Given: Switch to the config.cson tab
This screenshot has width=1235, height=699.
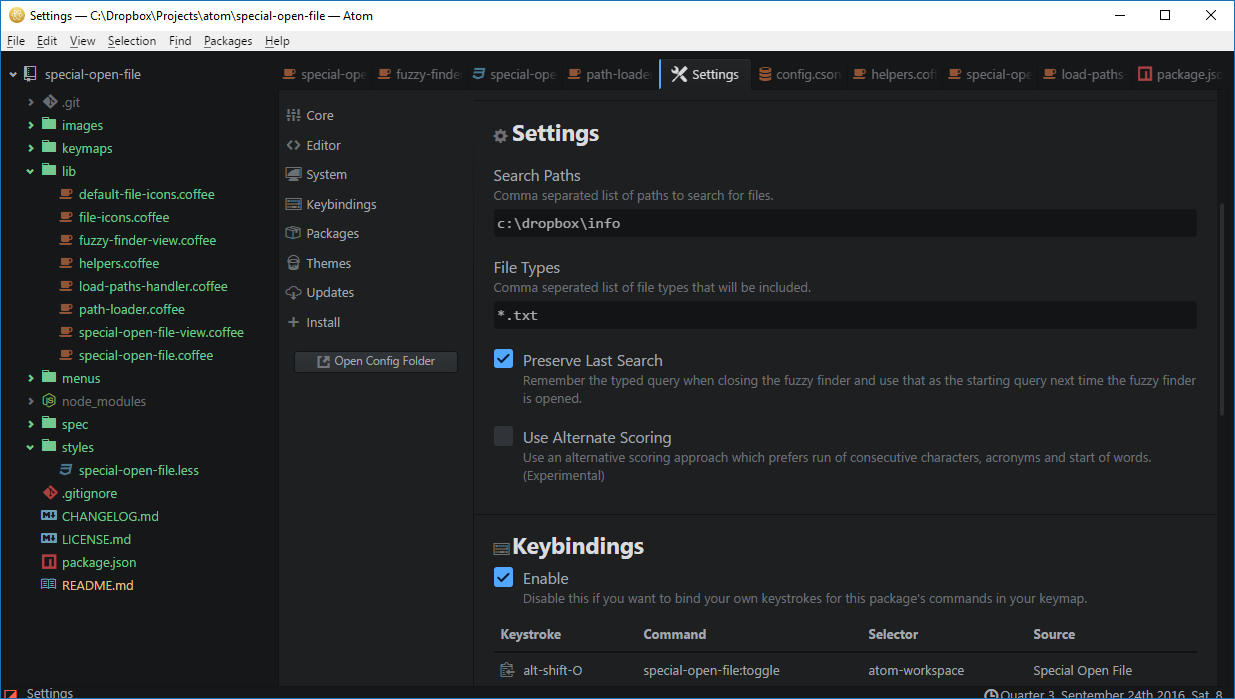Looking at the screenshot, I should (799, 74).
